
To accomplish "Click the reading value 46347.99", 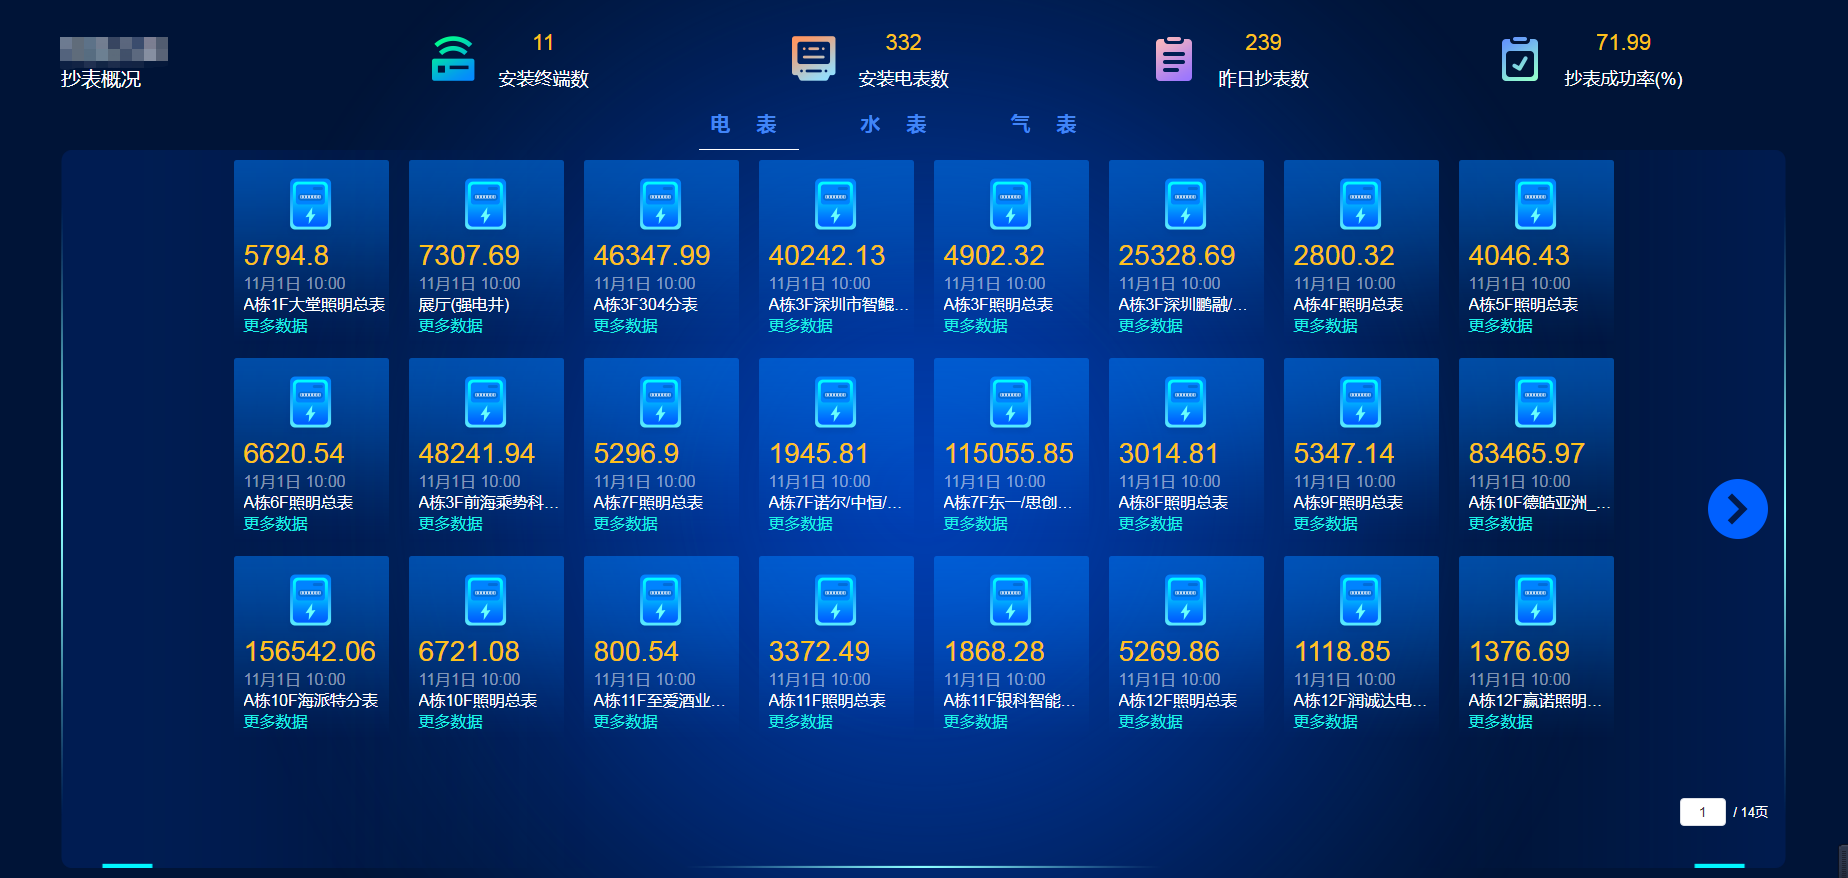I will pos(652,256).
